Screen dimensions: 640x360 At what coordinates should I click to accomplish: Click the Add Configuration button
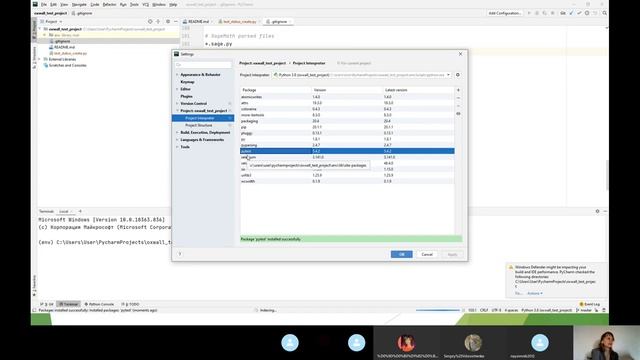[505, 13]
